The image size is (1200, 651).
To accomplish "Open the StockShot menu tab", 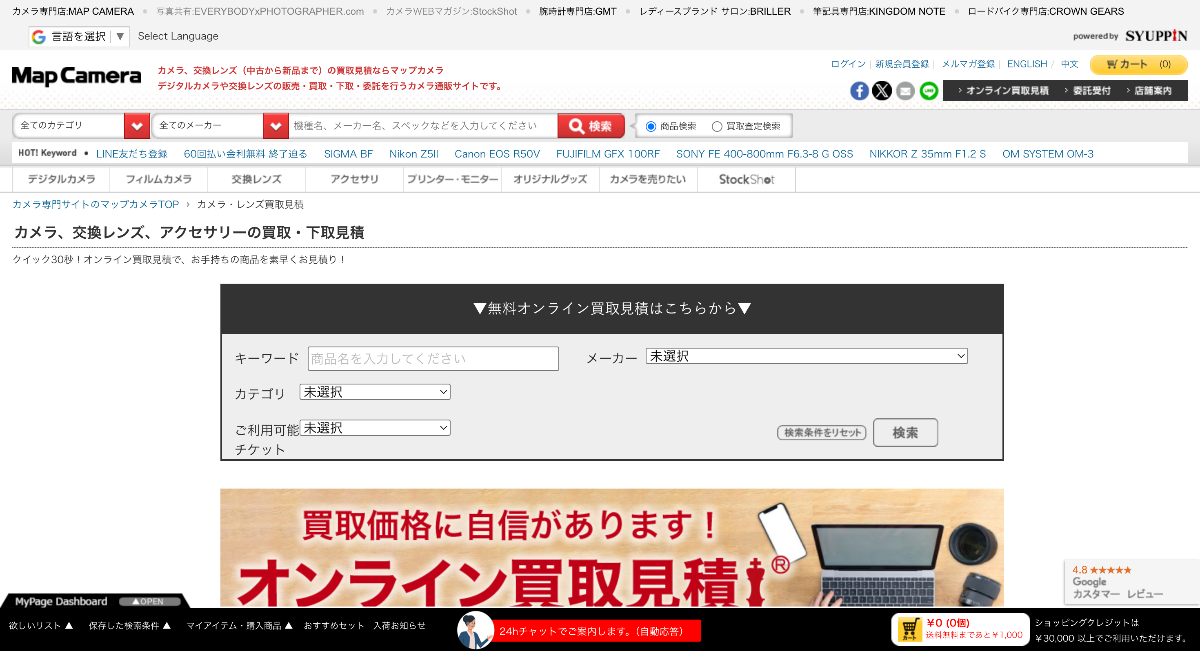I will [x=747, y=180].
